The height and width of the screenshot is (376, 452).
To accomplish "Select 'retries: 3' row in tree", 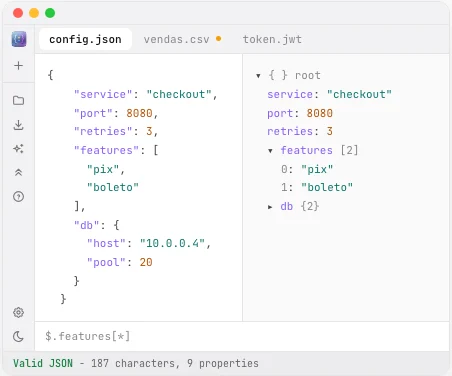I will tap(300, 131).
